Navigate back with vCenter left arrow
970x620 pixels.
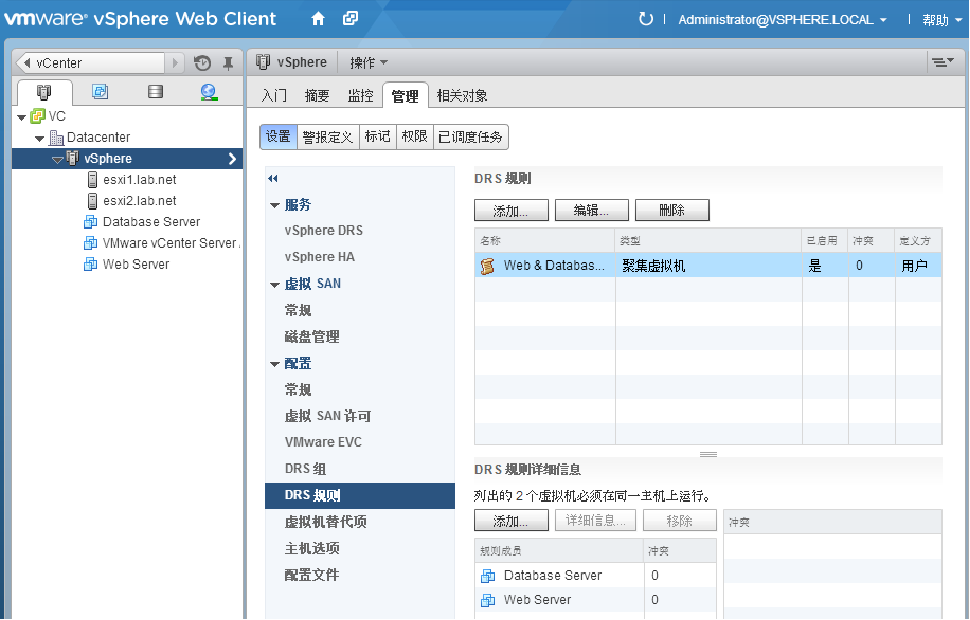tap(27, 63)
